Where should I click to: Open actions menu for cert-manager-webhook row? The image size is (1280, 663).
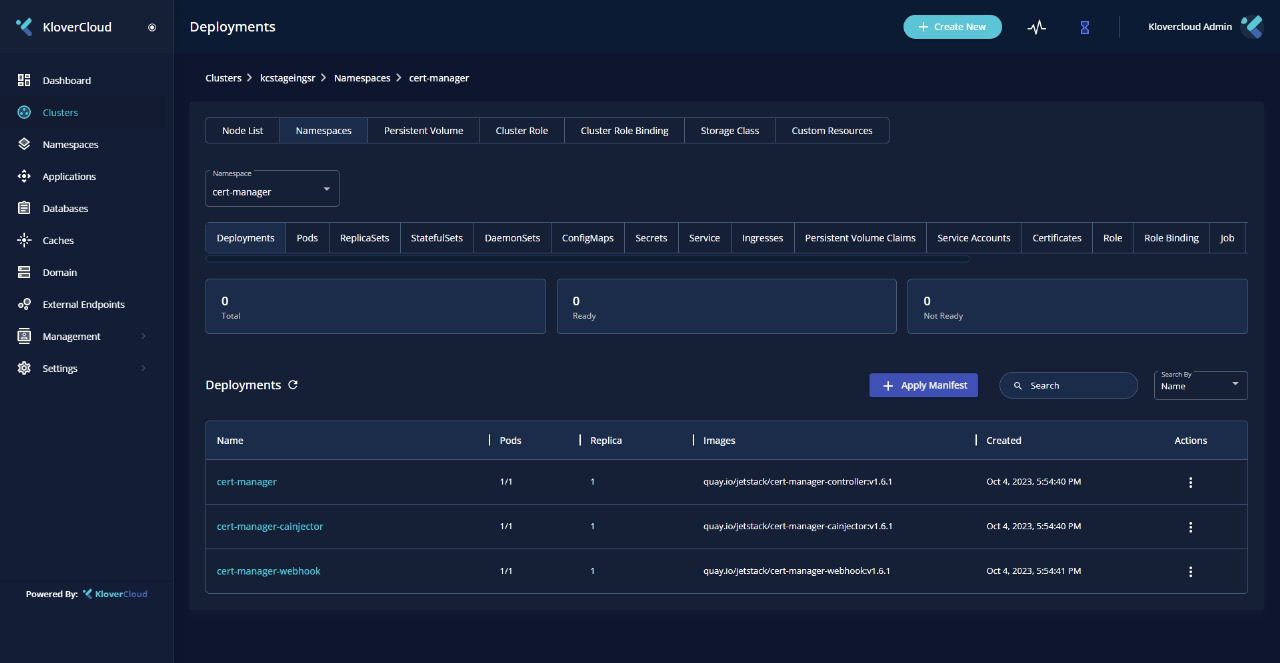(x=1190, y=572)
